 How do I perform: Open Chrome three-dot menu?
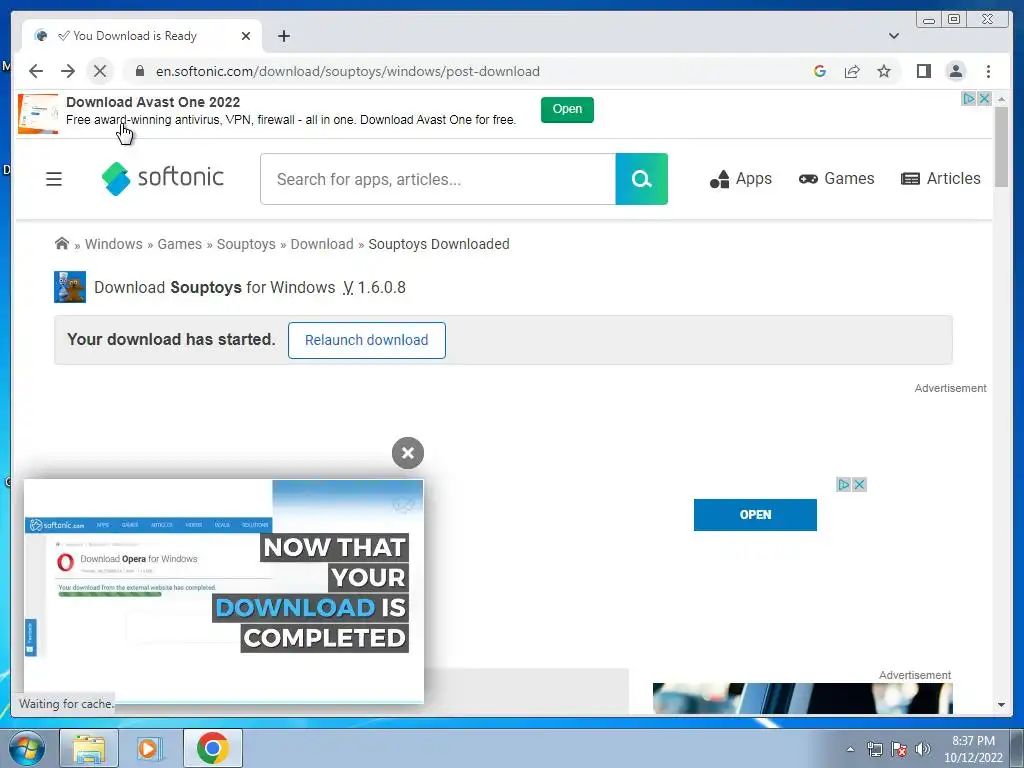(x=988, y=71)
